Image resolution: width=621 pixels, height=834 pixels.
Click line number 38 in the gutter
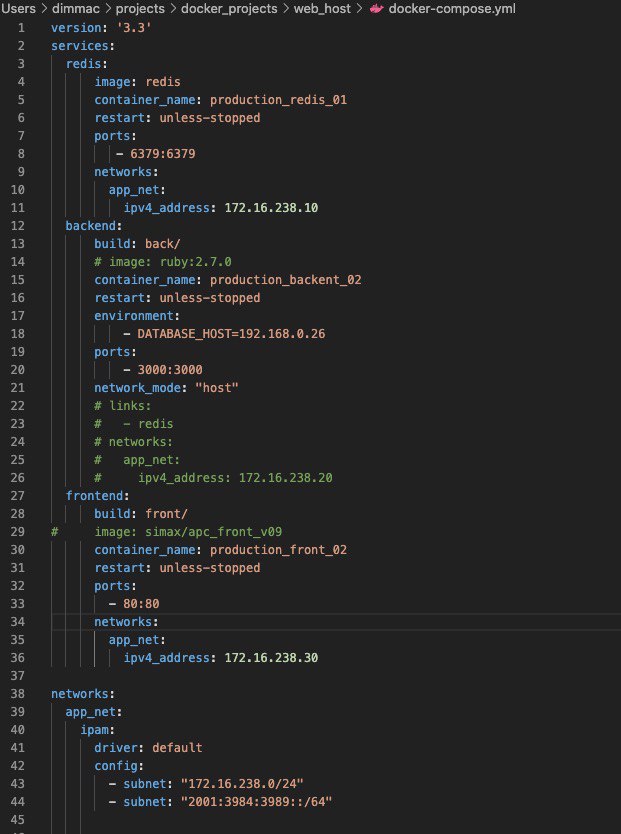tap(18, 694)
